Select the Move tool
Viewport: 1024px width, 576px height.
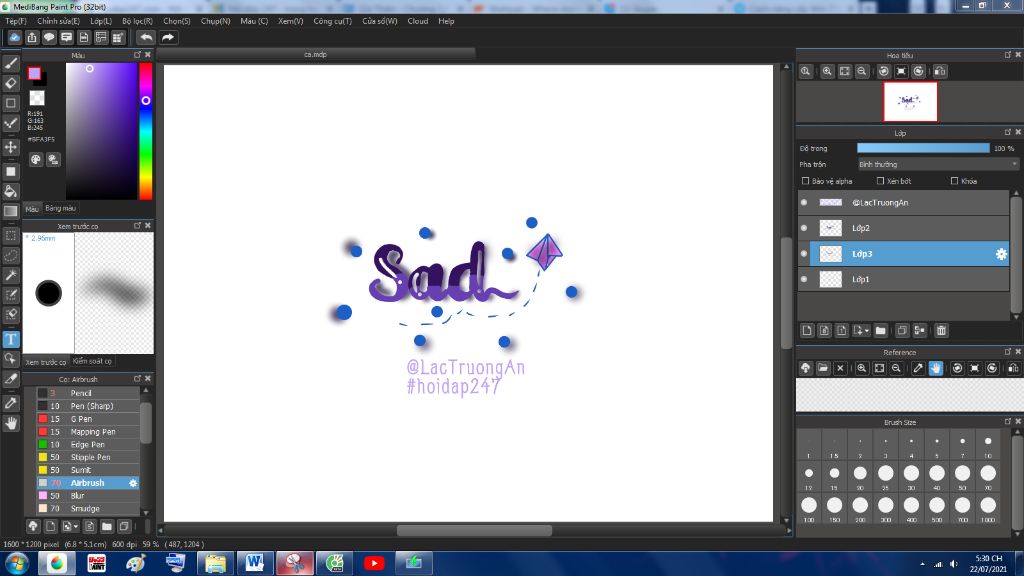coord(11,147)
